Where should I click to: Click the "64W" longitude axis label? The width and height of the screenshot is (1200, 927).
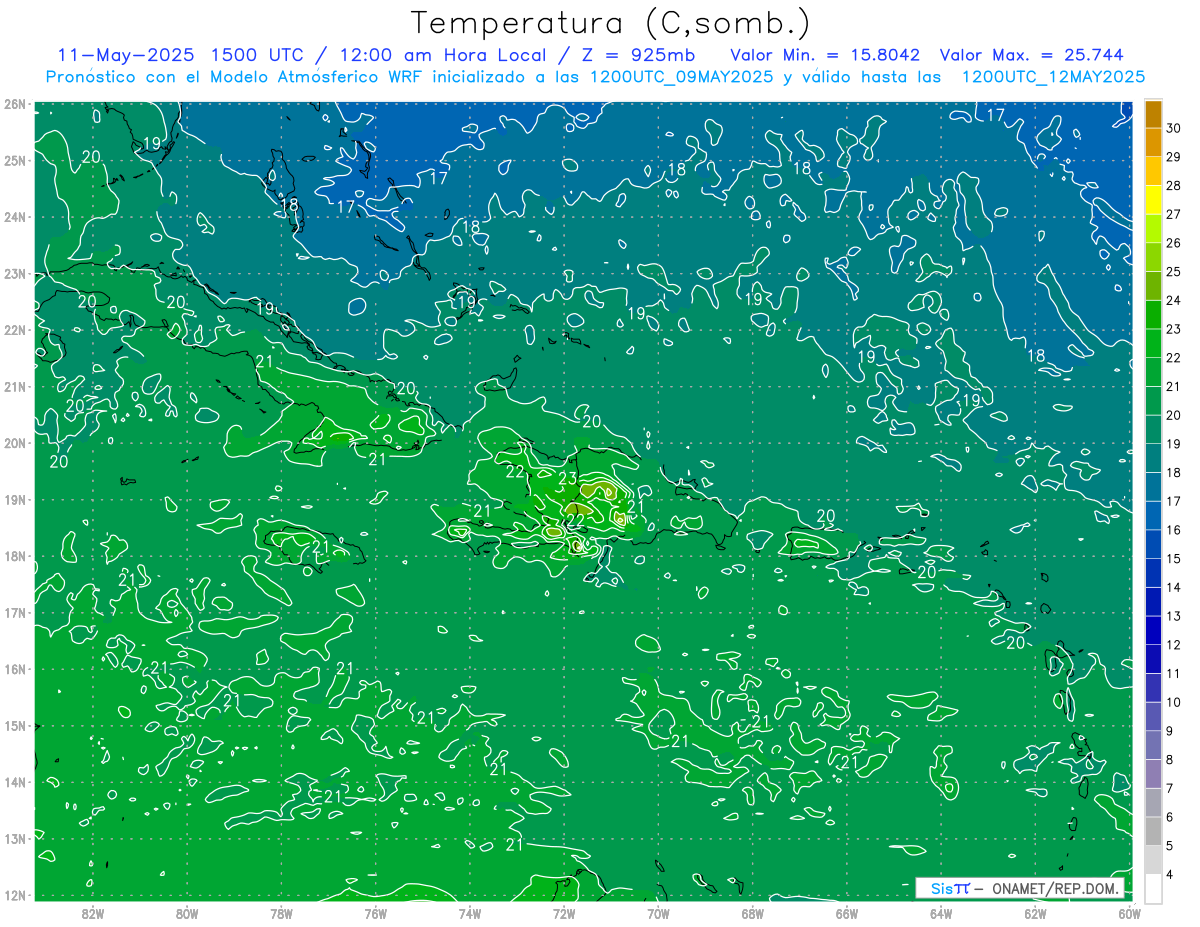tap(941, 913)
